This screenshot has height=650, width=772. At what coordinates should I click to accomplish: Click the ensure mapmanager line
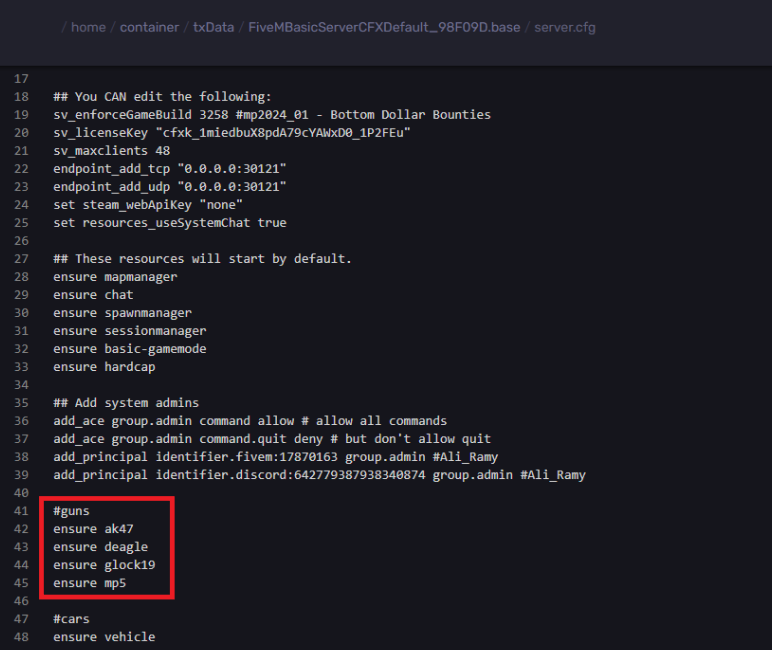(x=115, y=277)
